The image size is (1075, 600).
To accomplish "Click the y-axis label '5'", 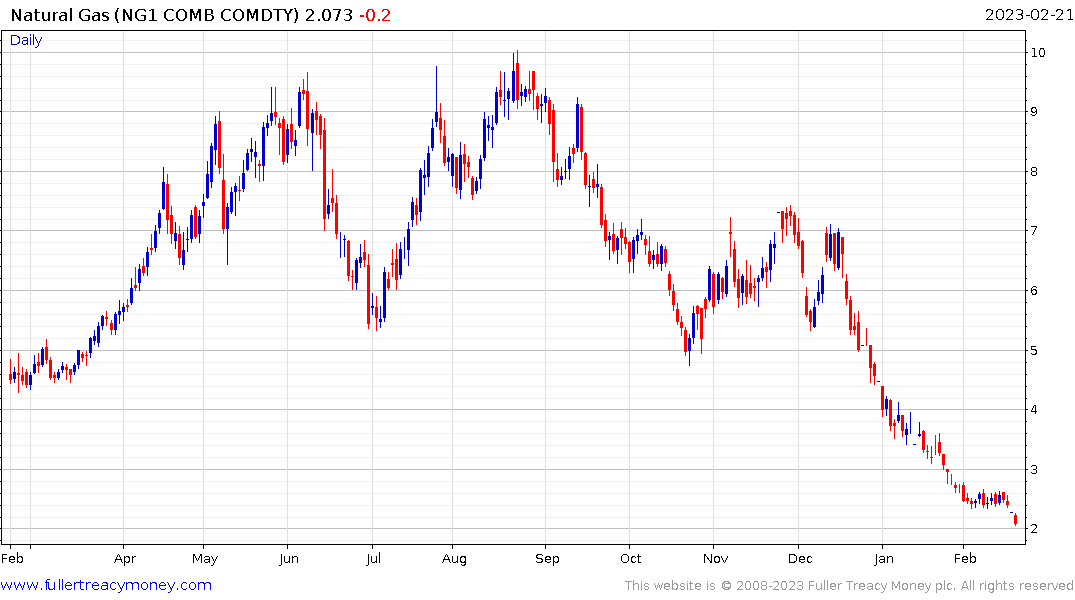I will 1034,350.
